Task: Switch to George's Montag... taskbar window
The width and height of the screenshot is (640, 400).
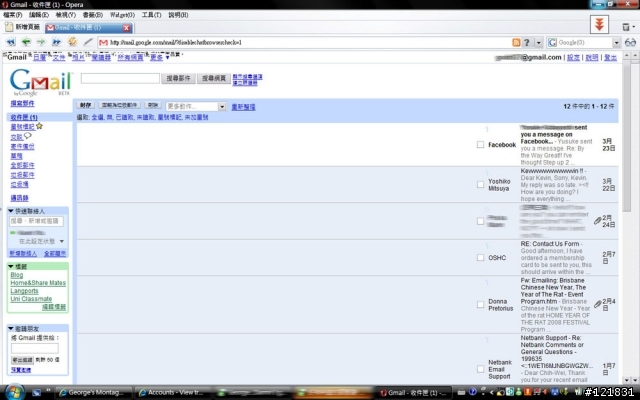Action: click(93, 392)
